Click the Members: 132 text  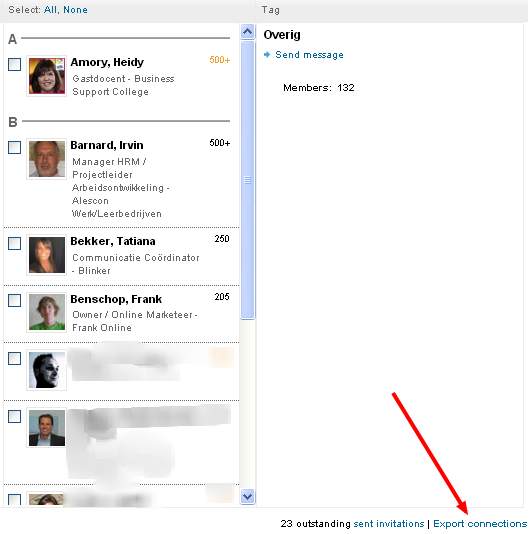coord(319,88)
